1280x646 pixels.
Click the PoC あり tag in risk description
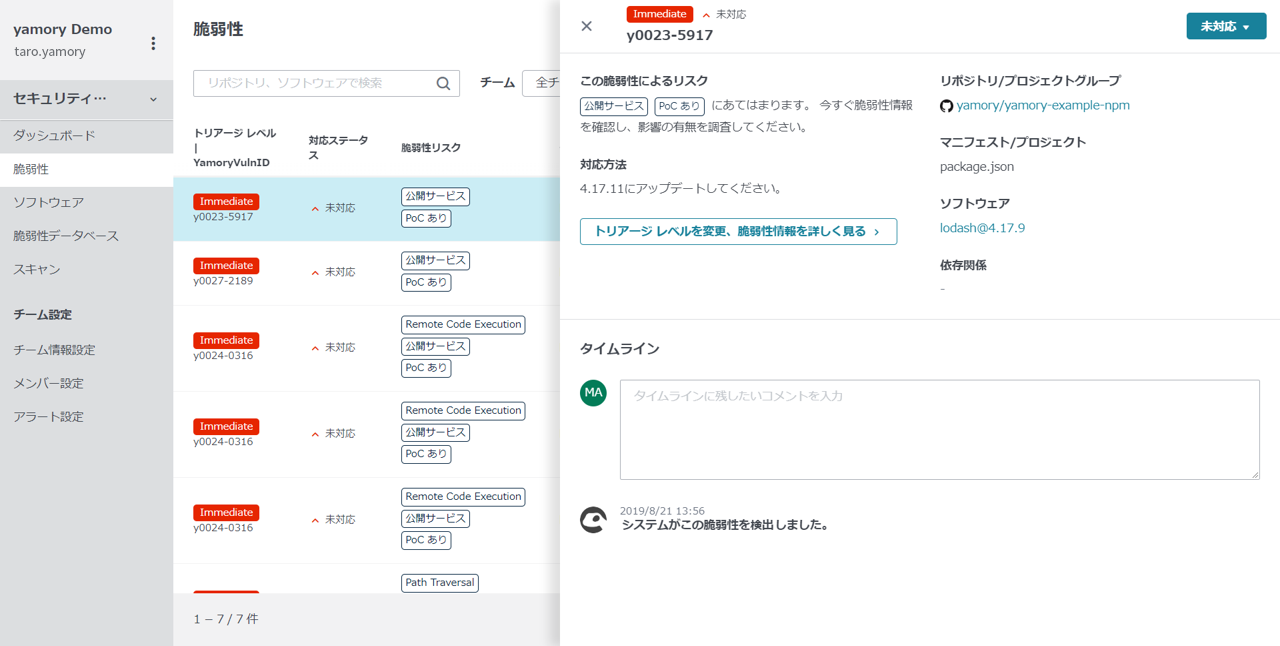(x=679, y=106)
